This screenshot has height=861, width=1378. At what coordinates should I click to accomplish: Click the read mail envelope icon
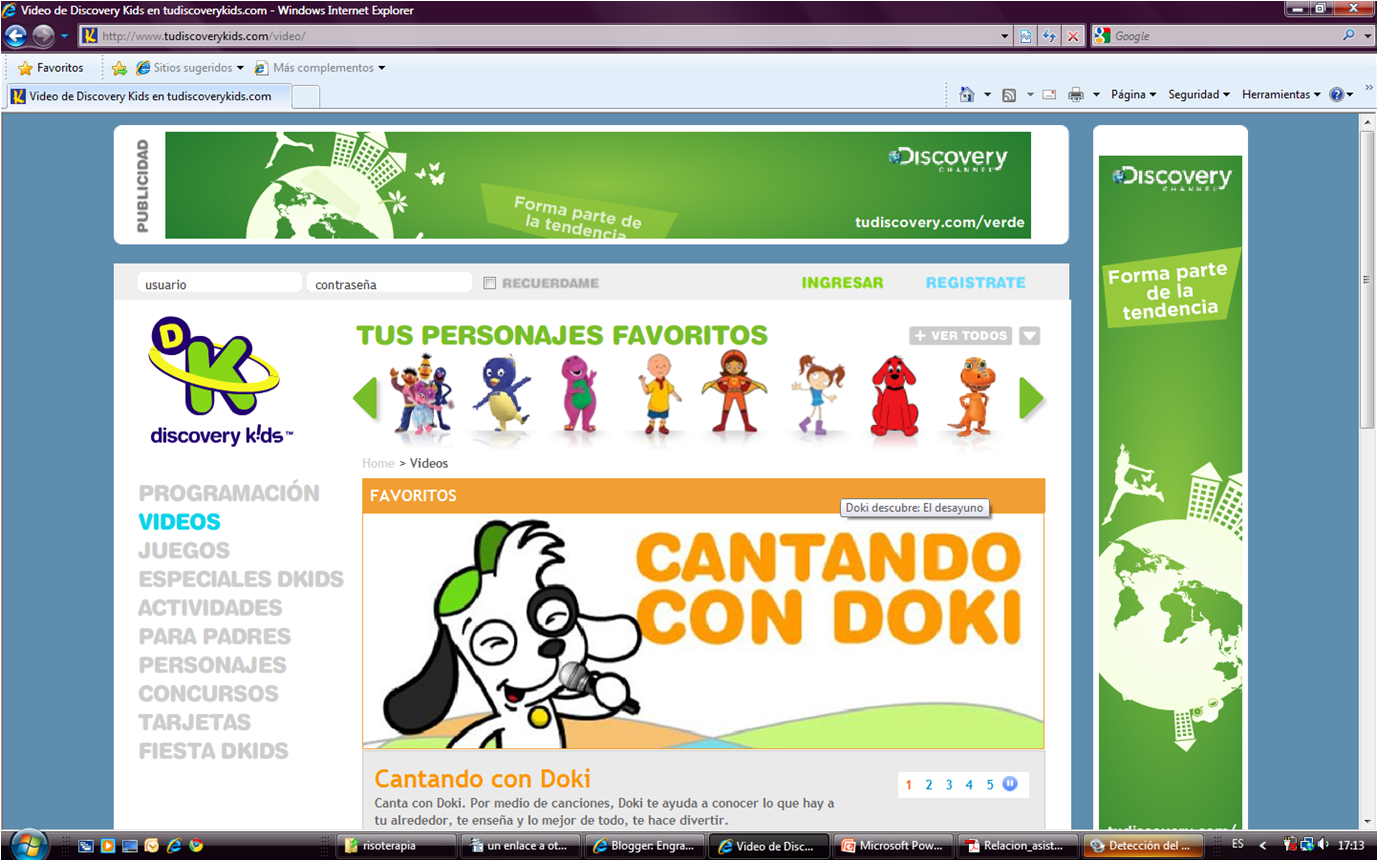[1049, 95]
